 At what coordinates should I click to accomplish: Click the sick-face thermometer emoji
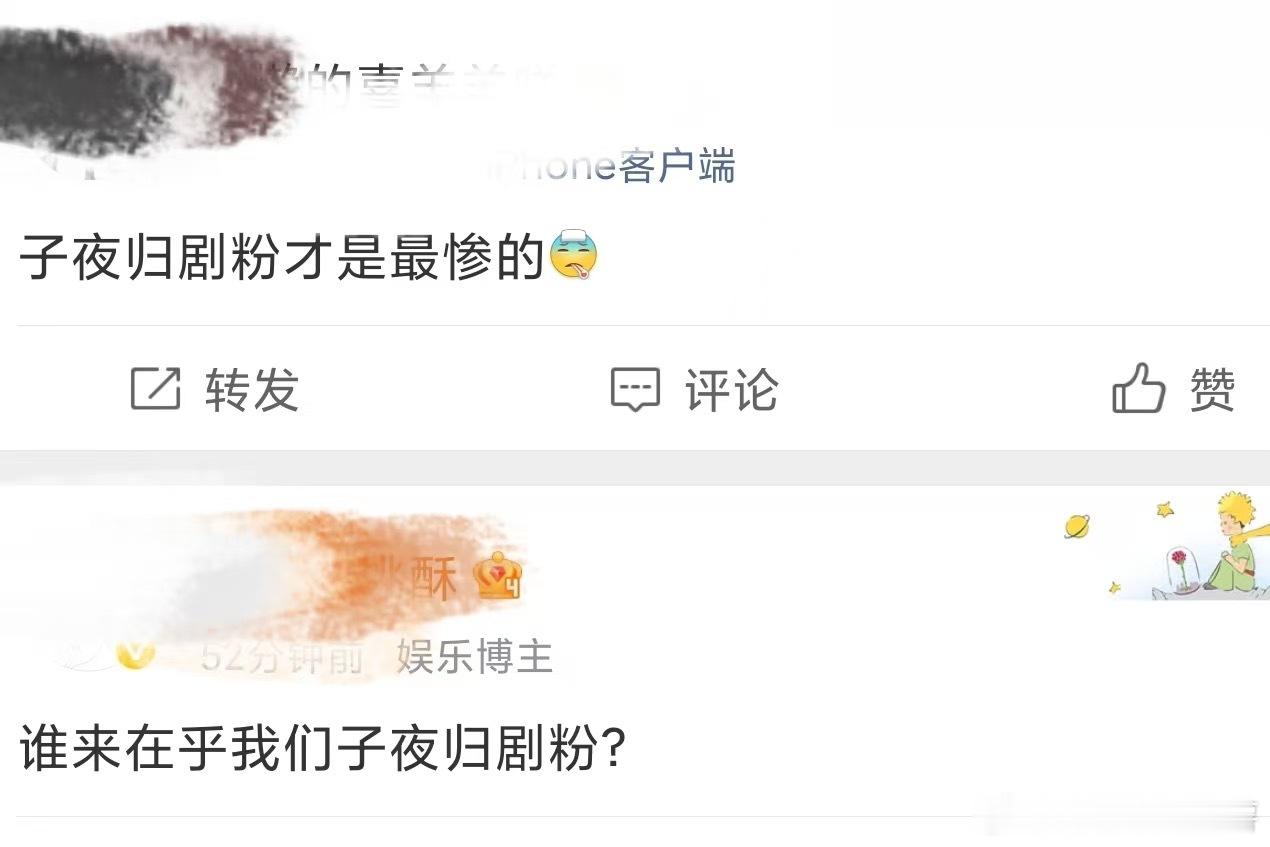(574, 255)
